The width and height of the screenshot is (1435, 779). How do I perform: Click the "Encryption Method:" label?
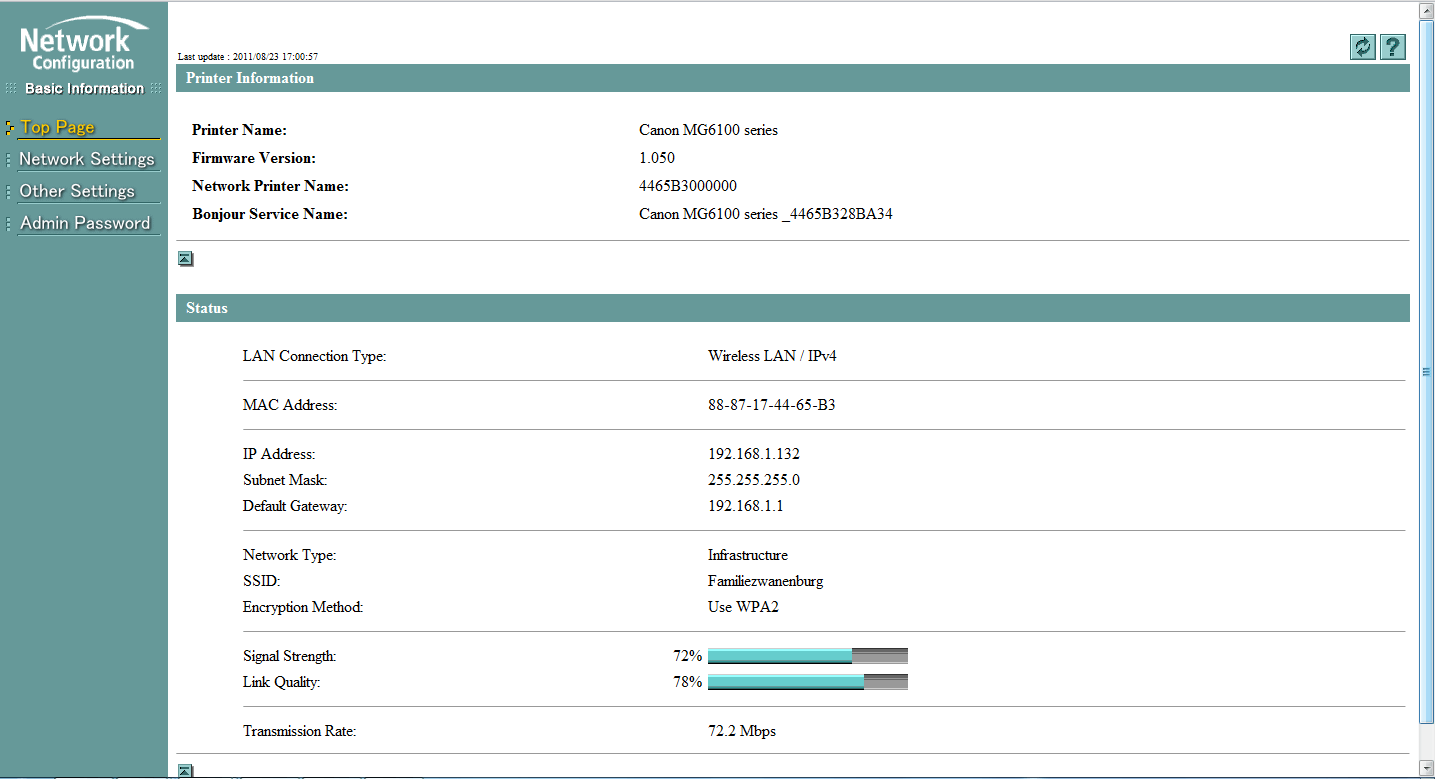[303, 607]
